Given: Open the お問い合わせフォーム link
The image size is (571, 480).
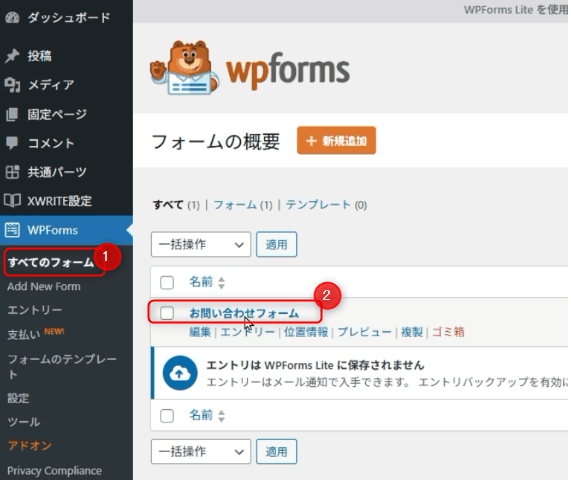Looking at the screenshot, I should pyautogui.click(x=244, y=313).
